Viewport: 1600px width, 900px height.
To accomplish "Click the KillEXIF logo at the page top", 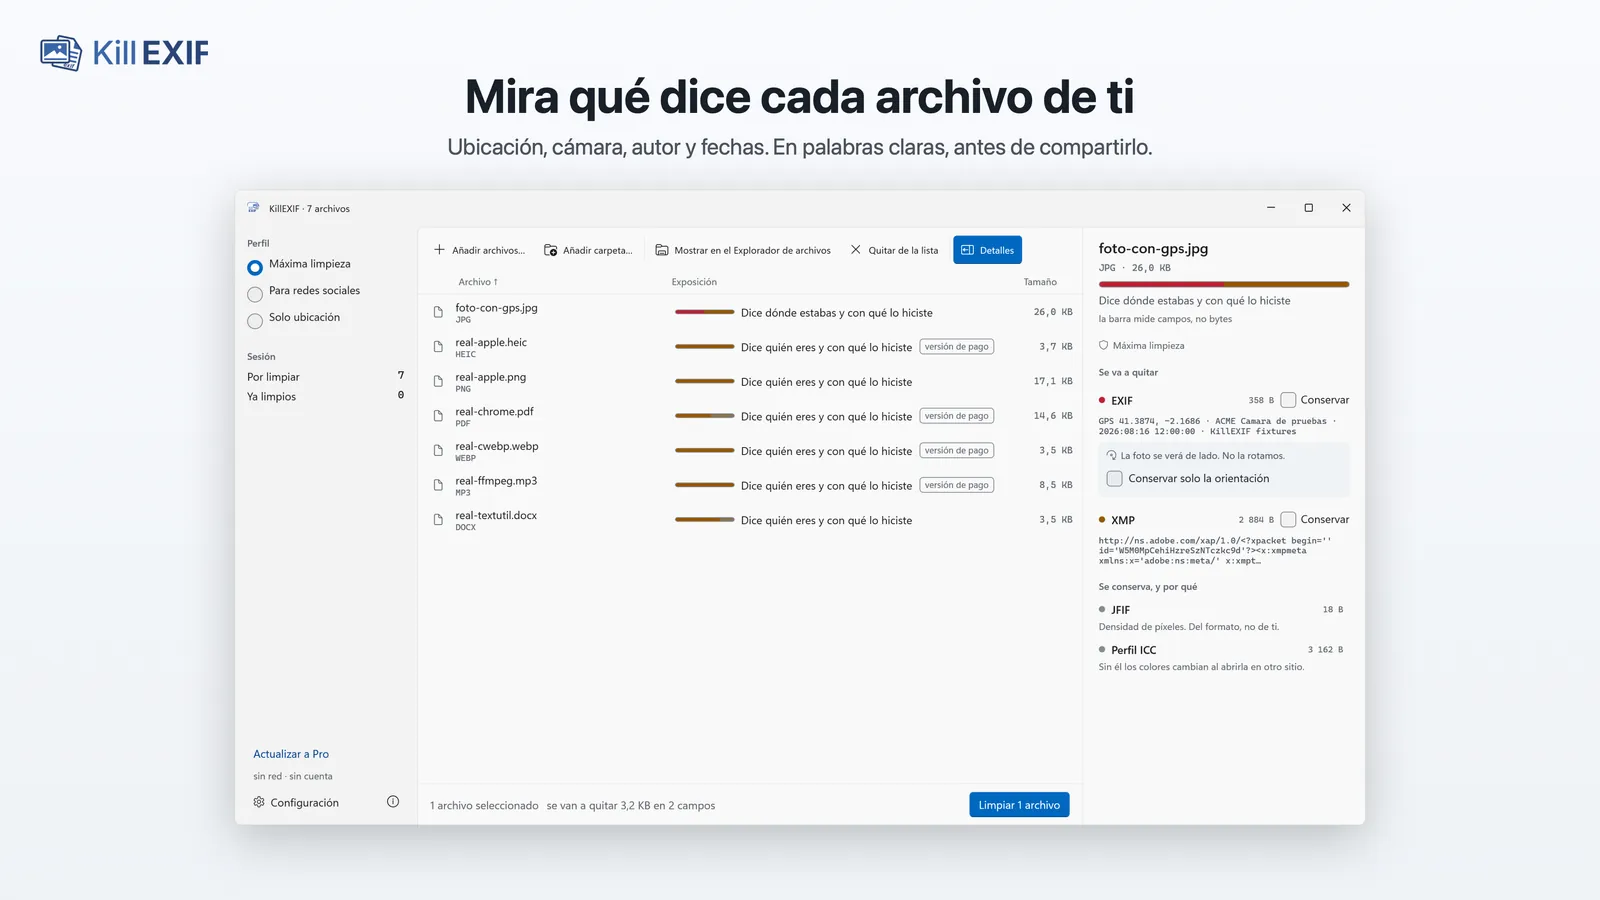I will coord(125,53).
